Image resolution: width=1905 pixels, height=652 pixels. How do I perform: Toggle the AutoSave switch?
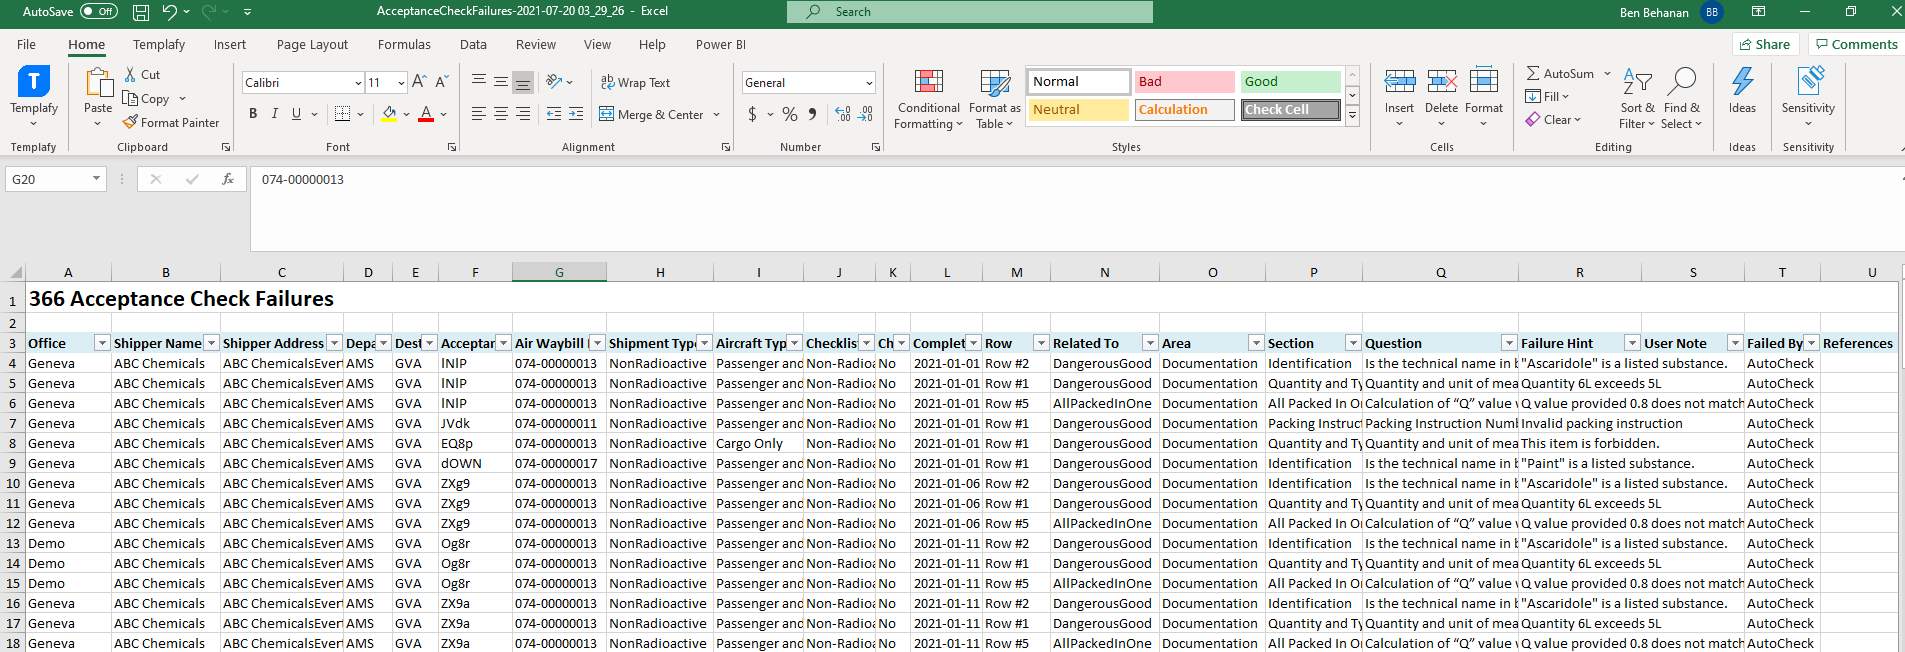coord(98,12)
